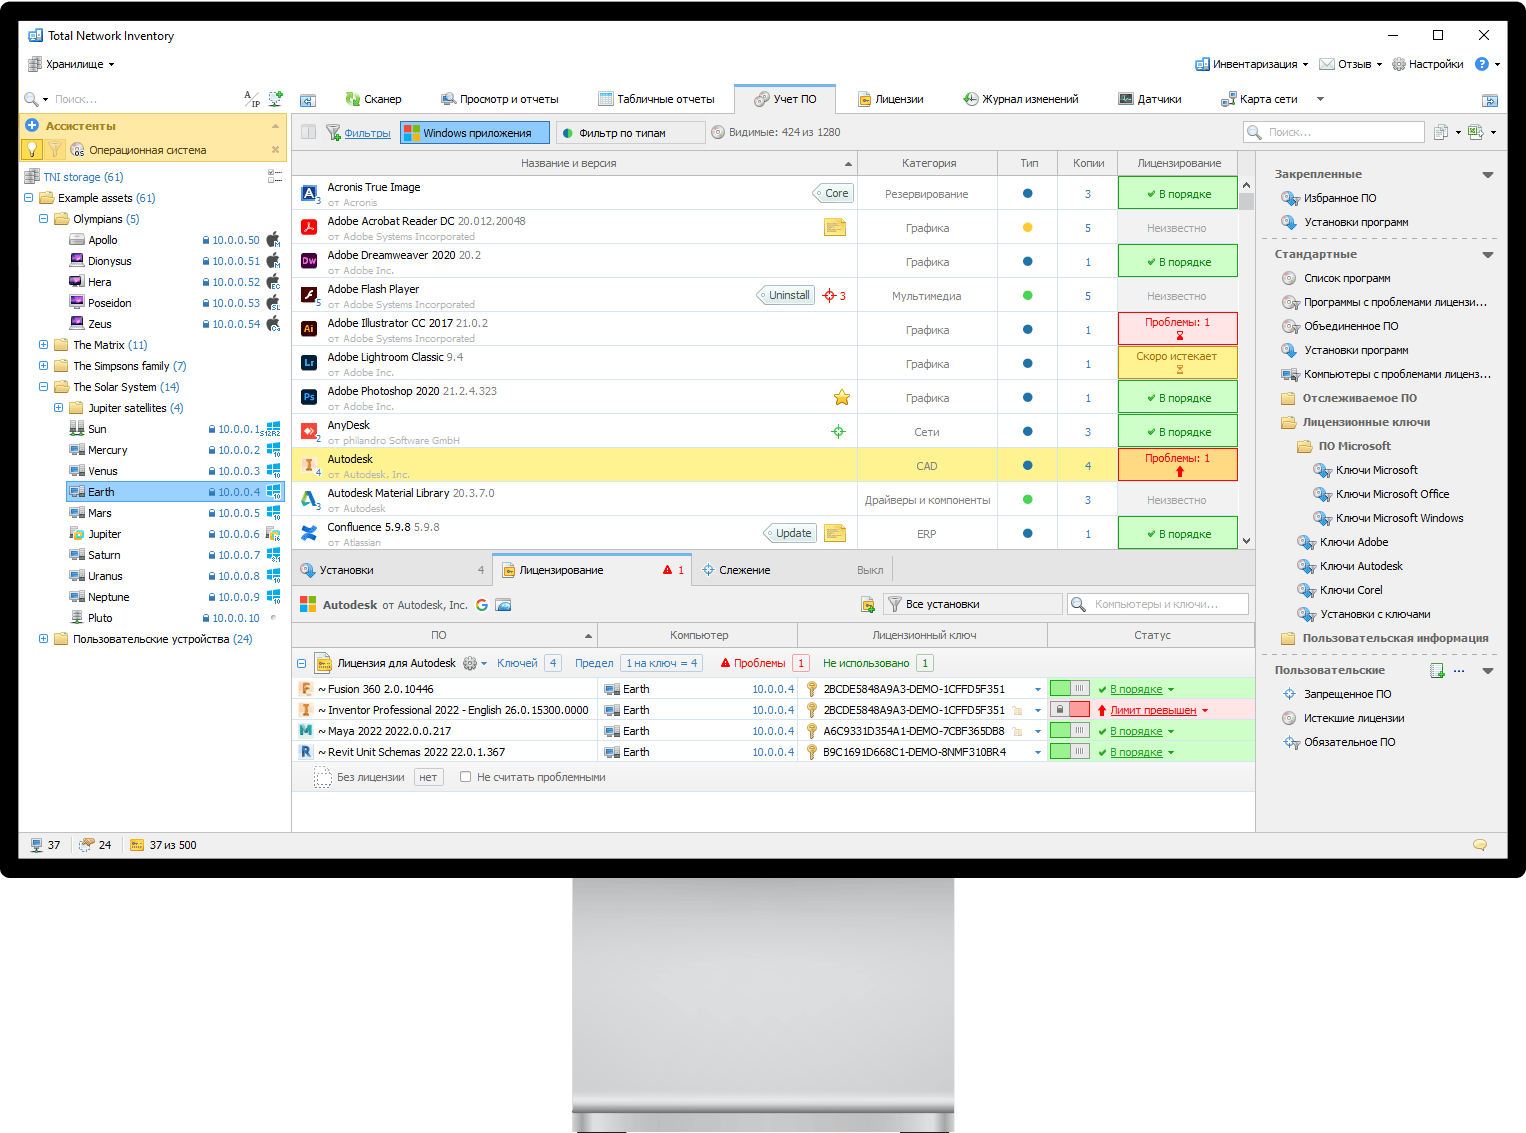Image resolution: width=1526 pixels, height=1133 pixels.
Task: Open the Все установки filter dropdown
Action: (972, 604)
